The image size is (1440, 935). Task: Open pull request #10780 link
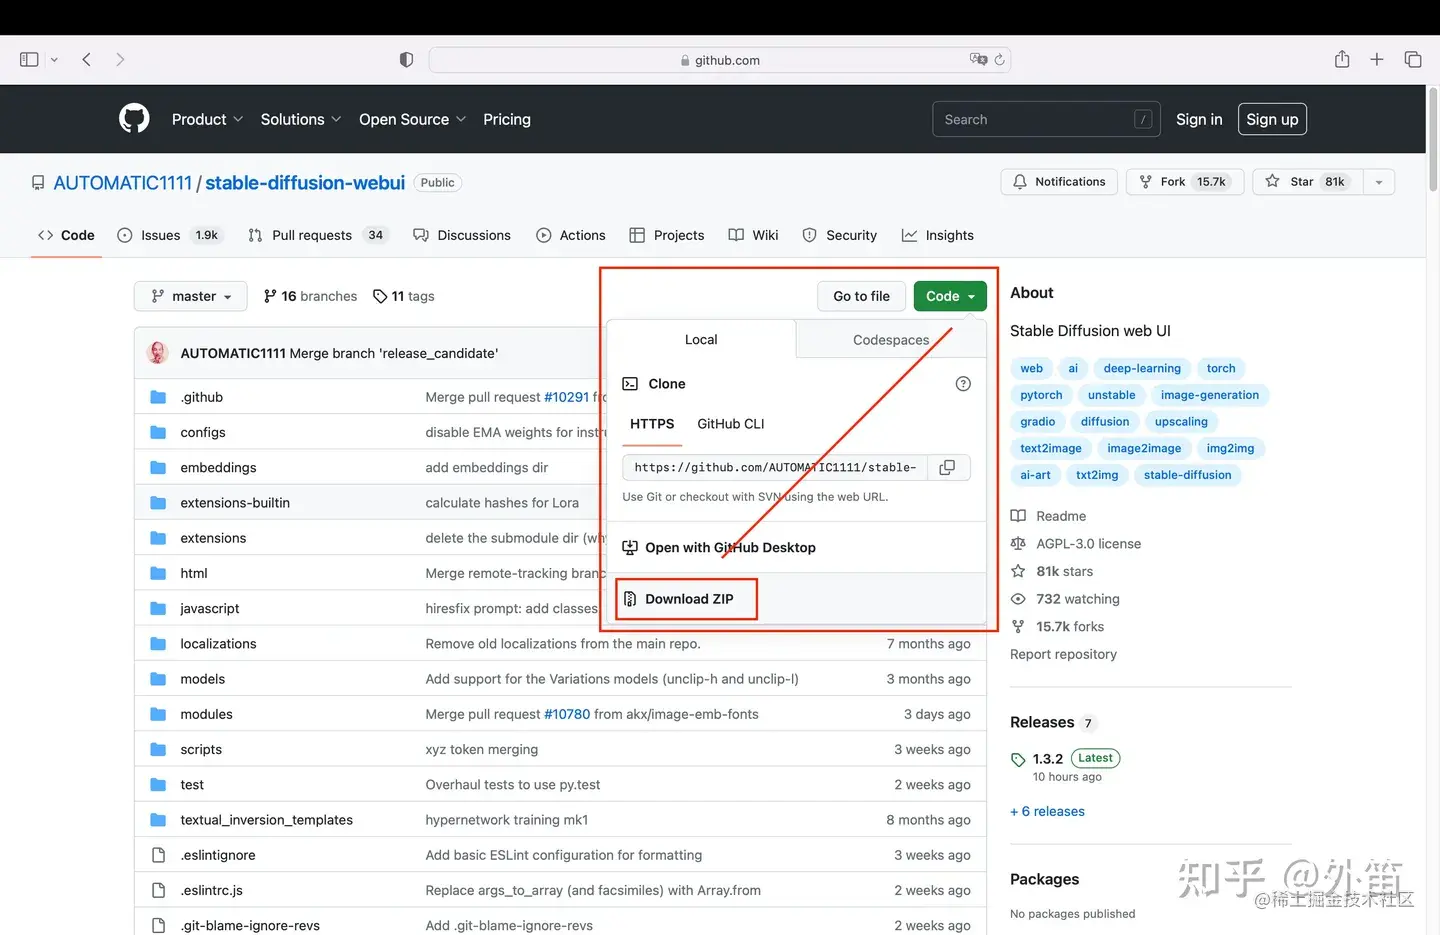[x=567, y=714]
